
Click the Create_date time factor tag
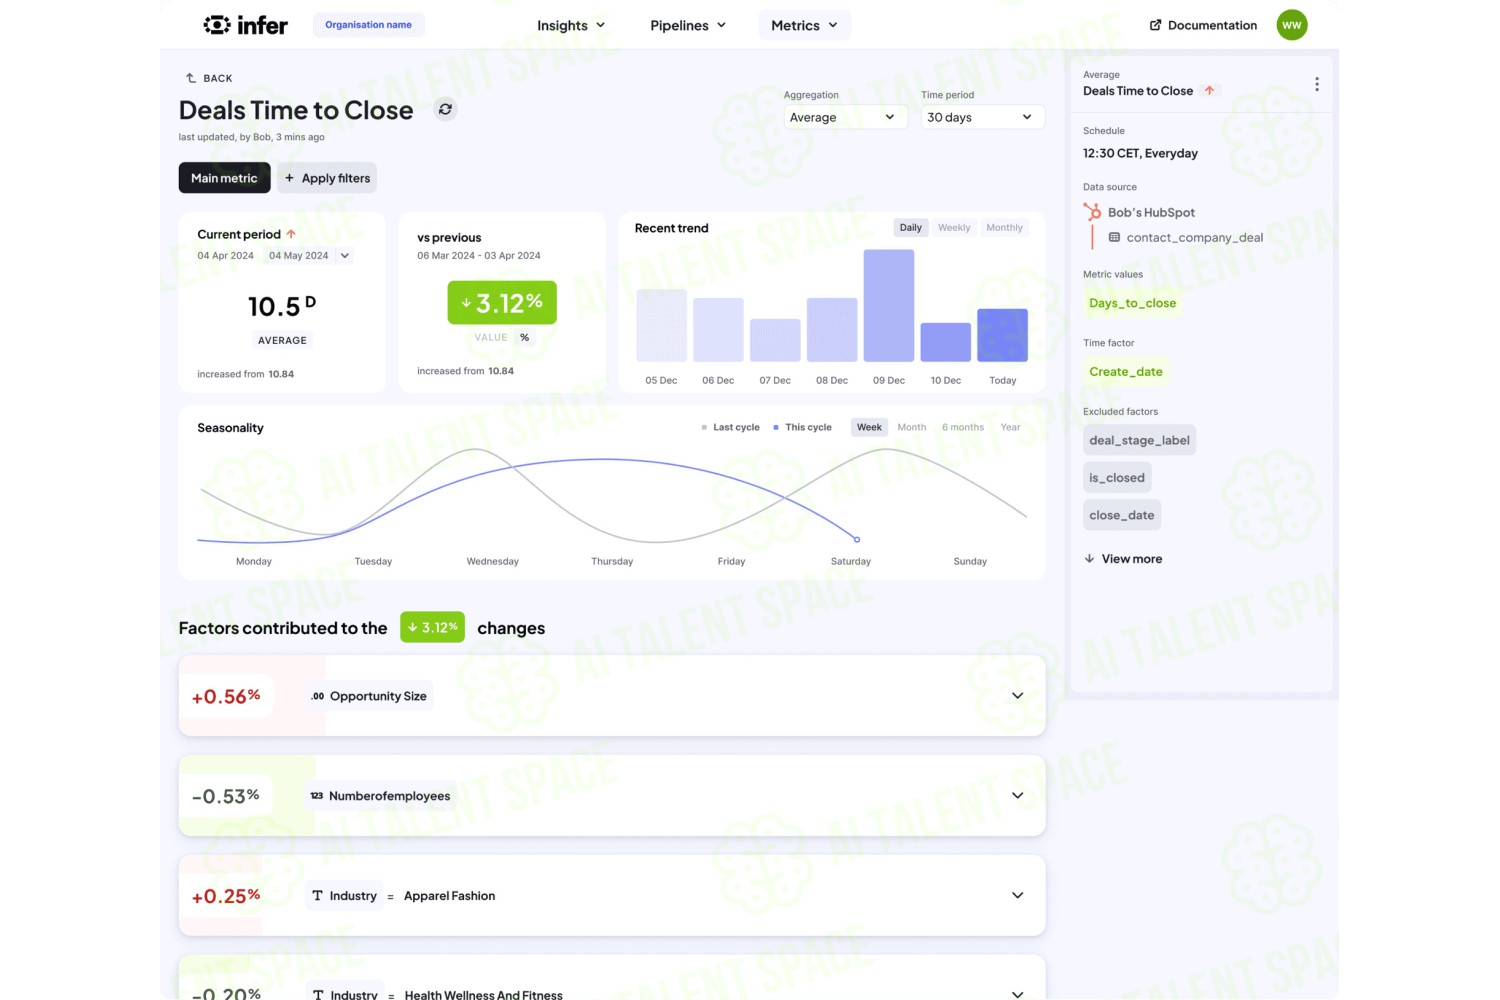coord(1126,372)
